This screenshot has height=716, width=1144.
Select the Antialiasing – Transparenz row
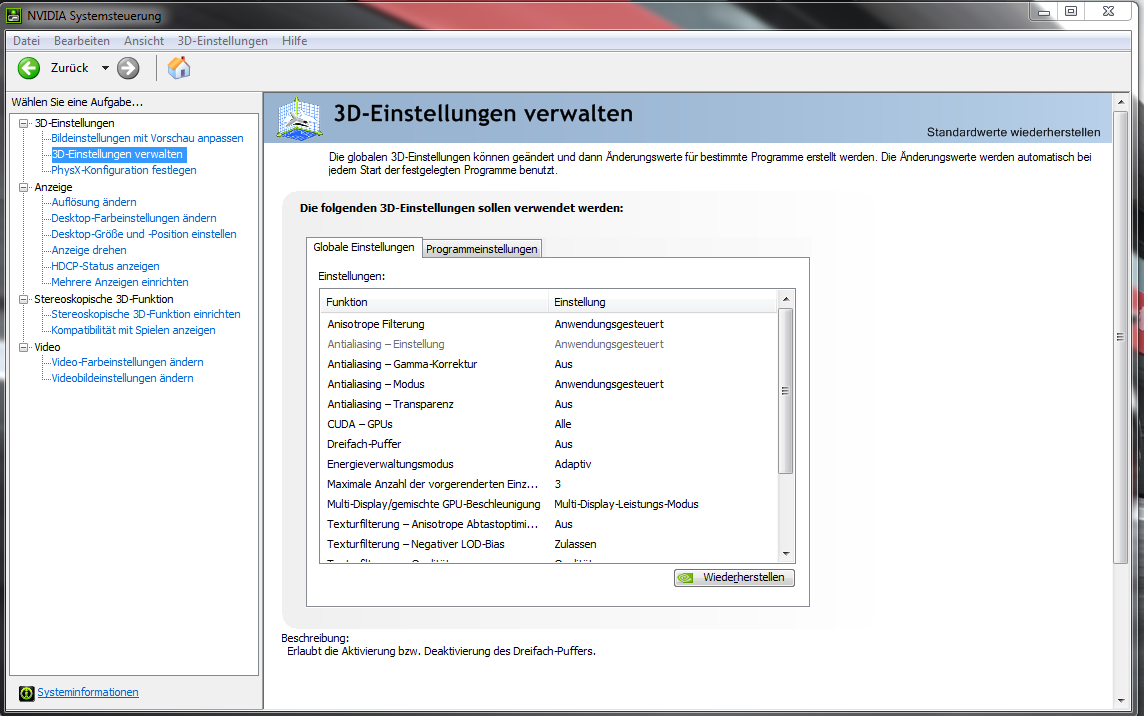point(549,404)
